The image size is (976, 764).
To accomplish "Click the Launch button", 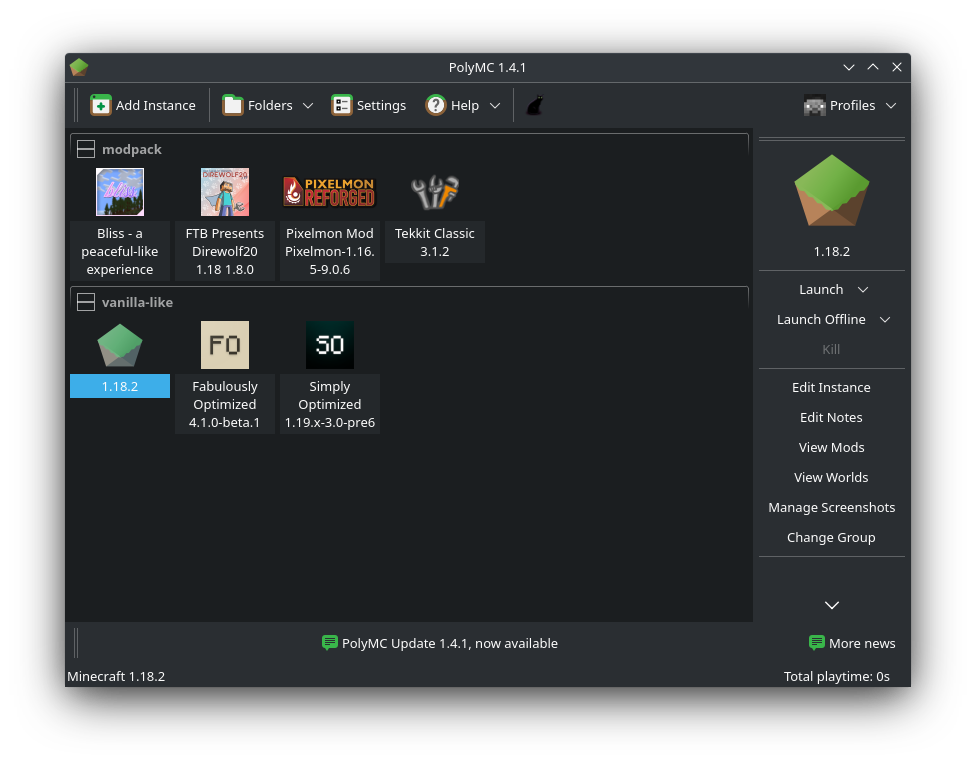I will pos(821,290).
